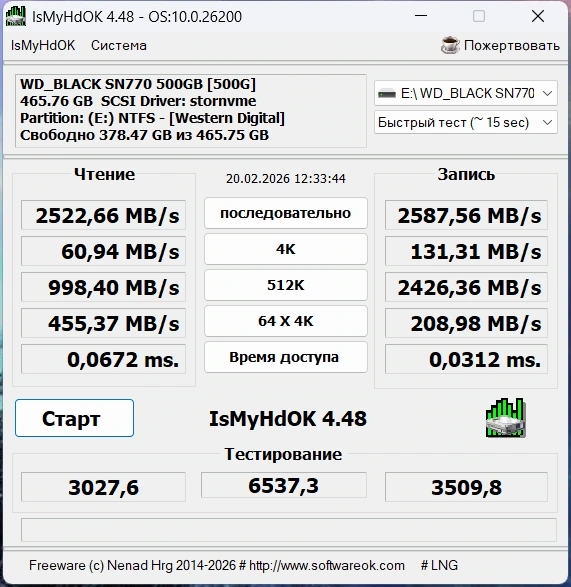This screenshot has height=587, width=571.
Task: Click the 64x4K write value 208,98 MB/s
Action: click(x=466, y=323)
